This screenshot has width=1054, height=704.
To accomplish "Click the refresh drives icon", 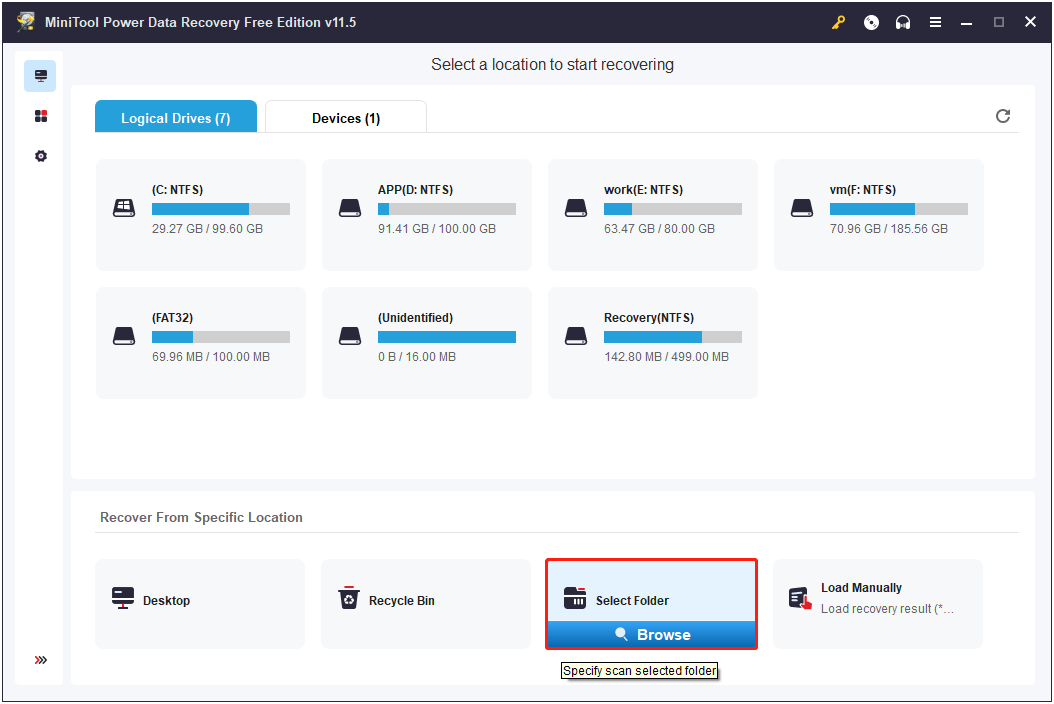I will point(1003,116).
